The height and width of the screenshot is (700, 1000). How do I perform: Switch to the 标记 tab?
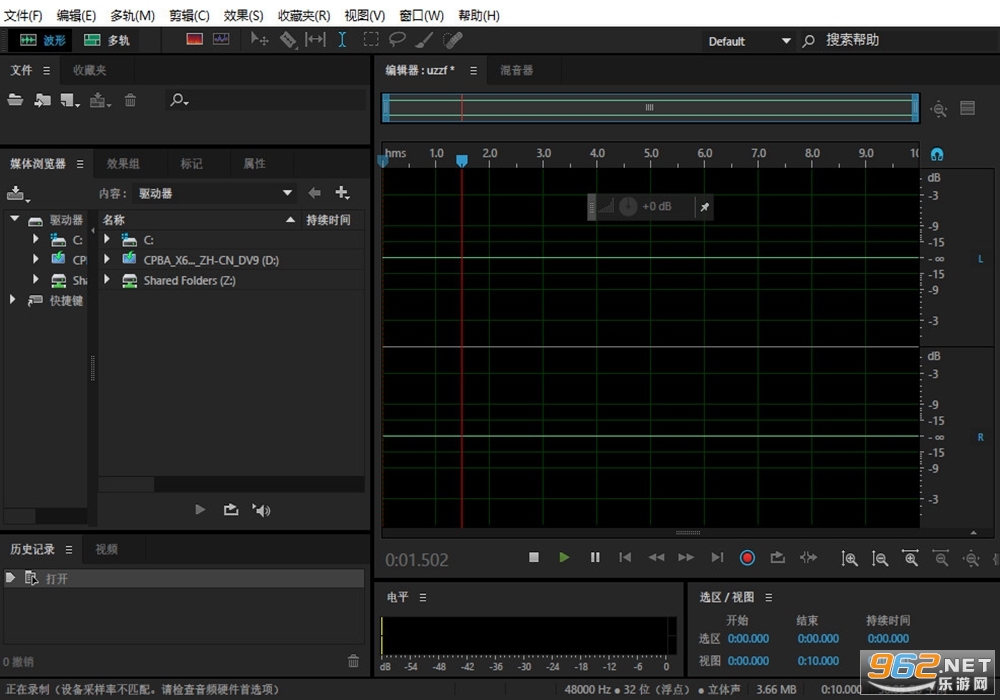coord(191,164)
